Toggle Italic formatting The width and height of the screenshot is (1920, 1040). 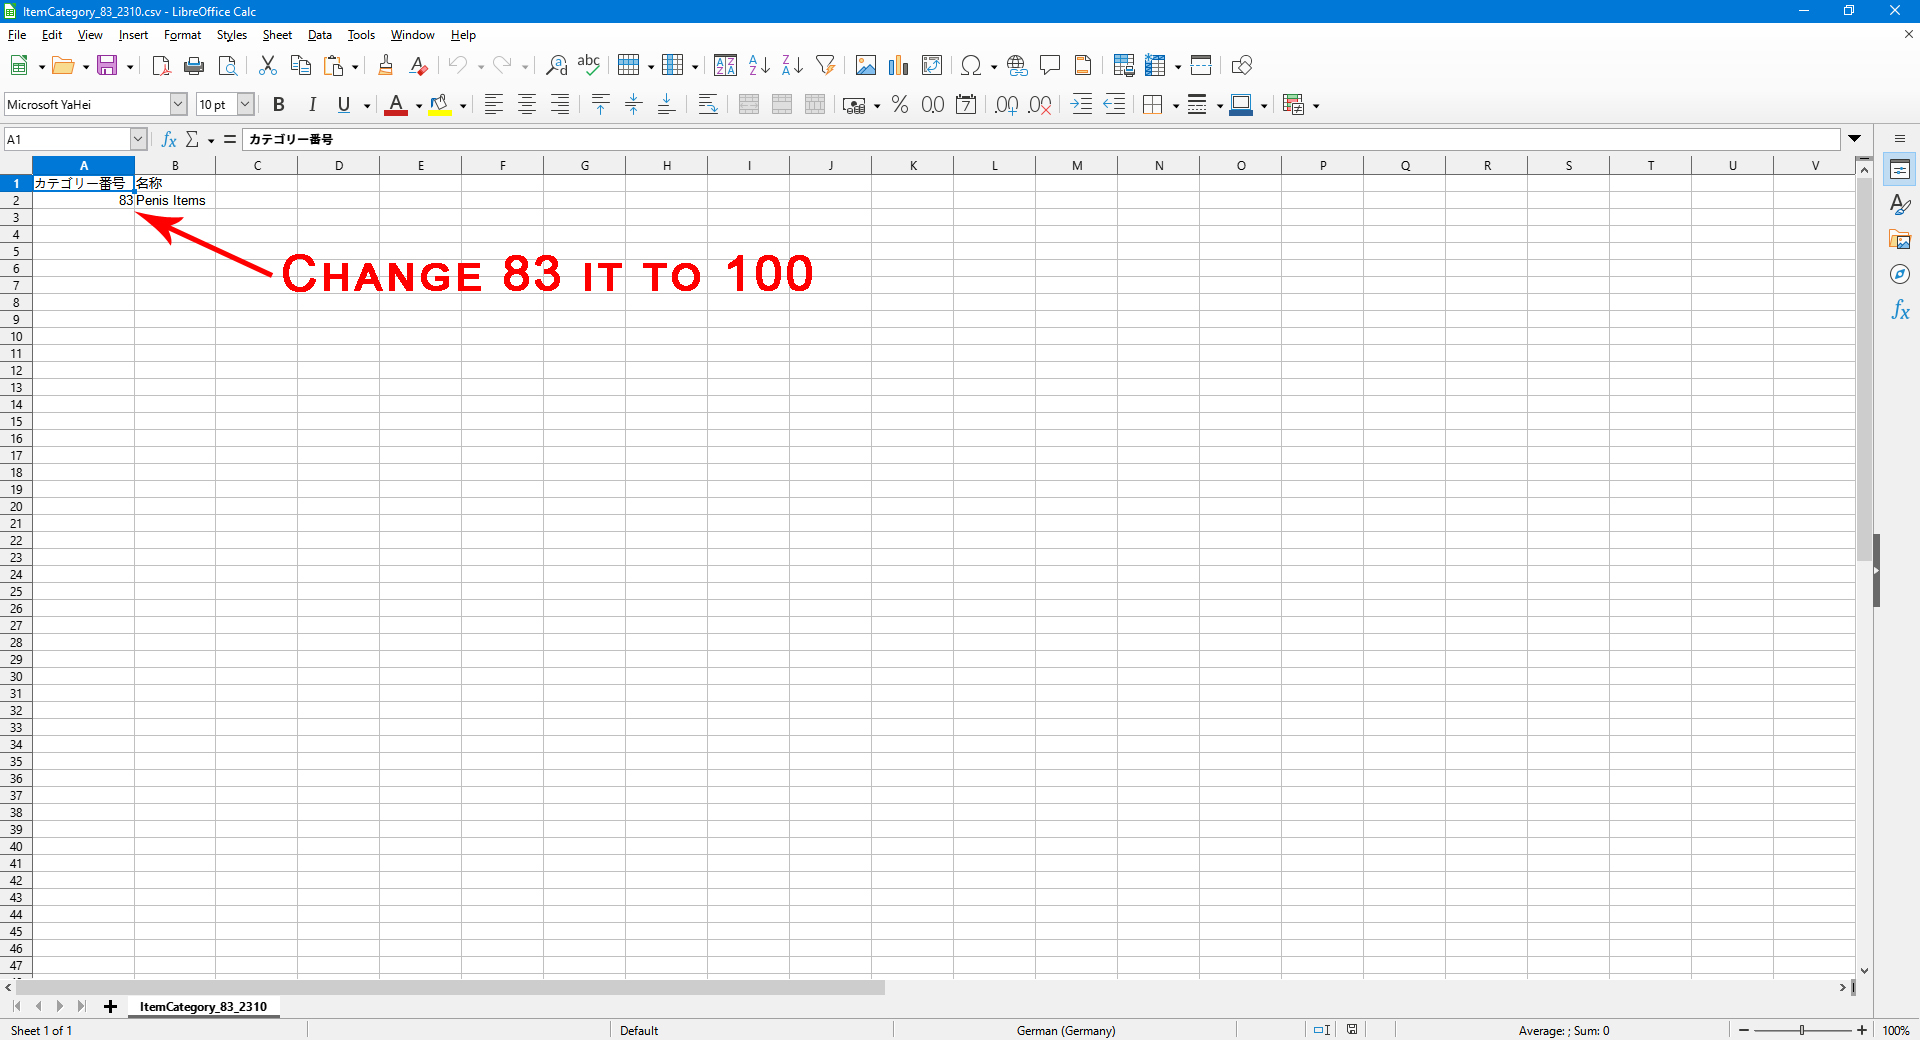click(312, 105)
